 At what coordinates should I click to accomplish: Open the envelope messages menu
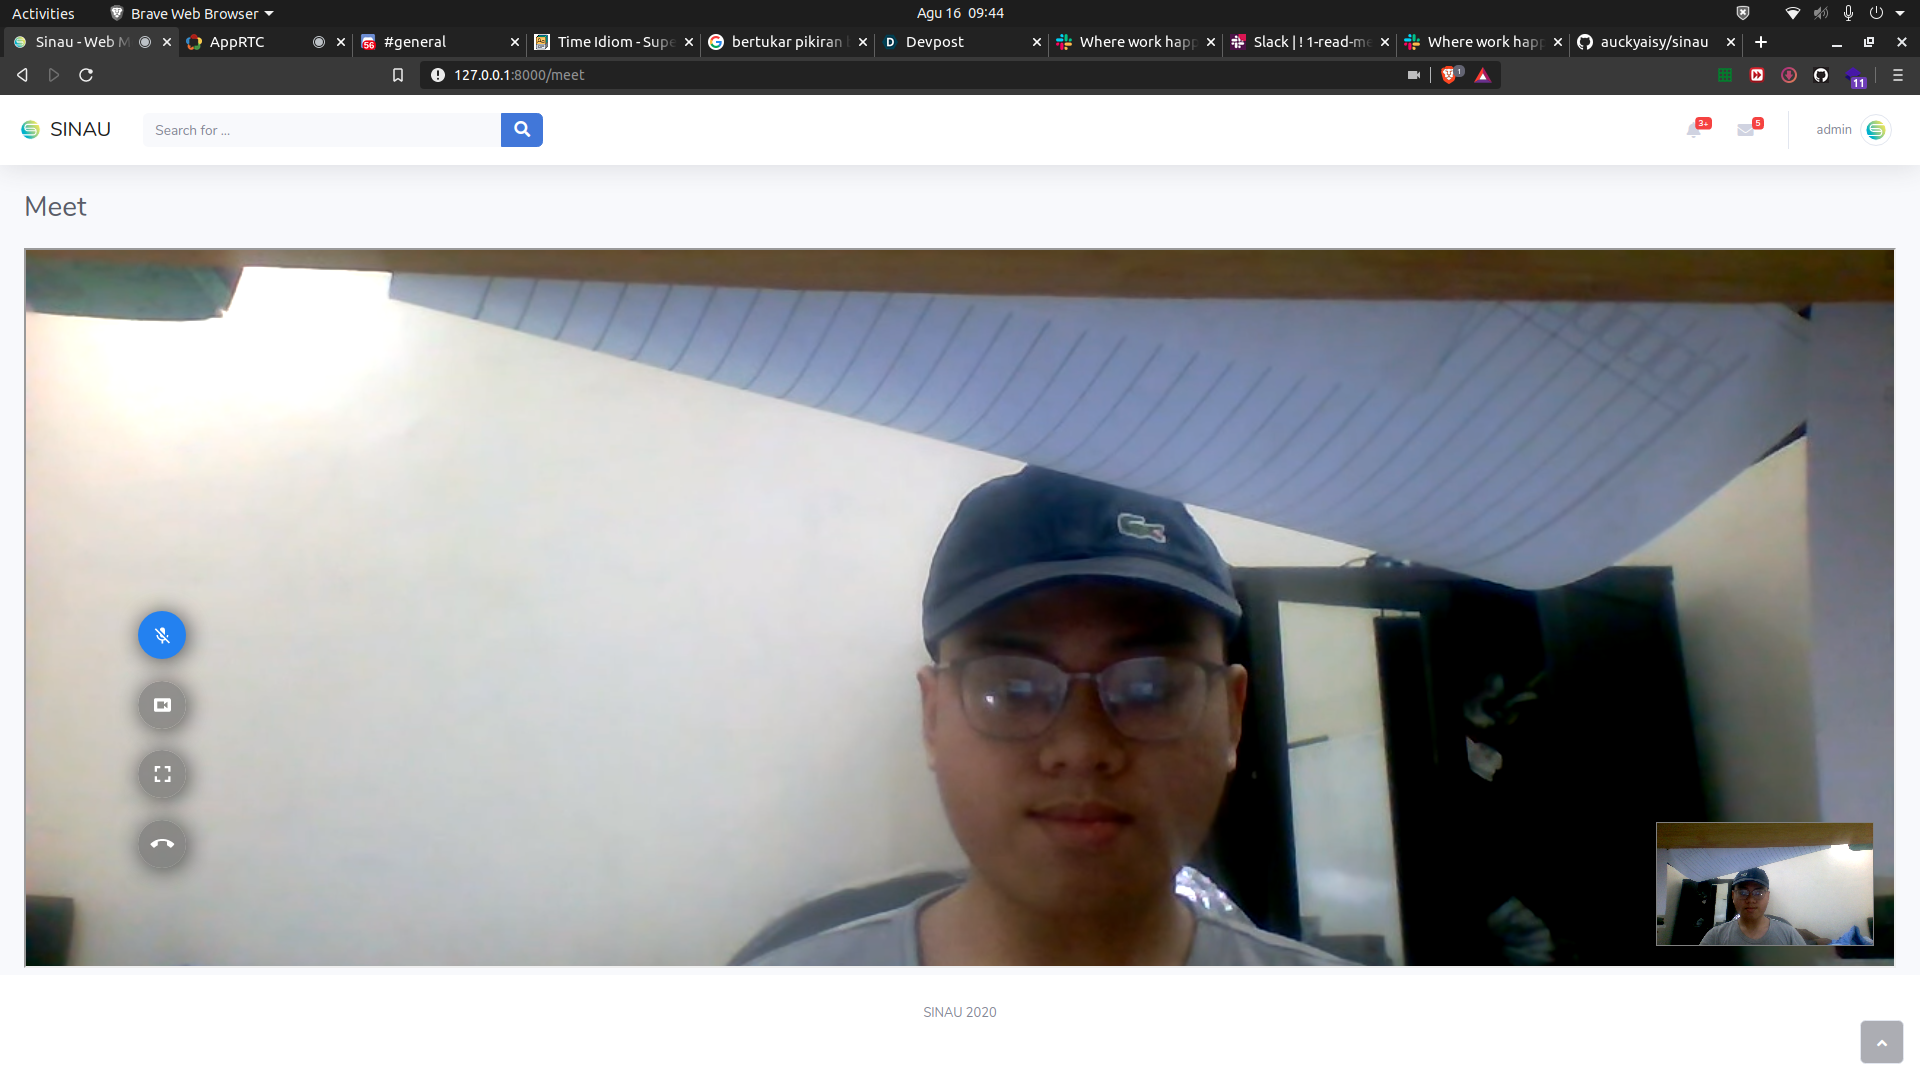pyautogui.click(x=1746, y=130)
